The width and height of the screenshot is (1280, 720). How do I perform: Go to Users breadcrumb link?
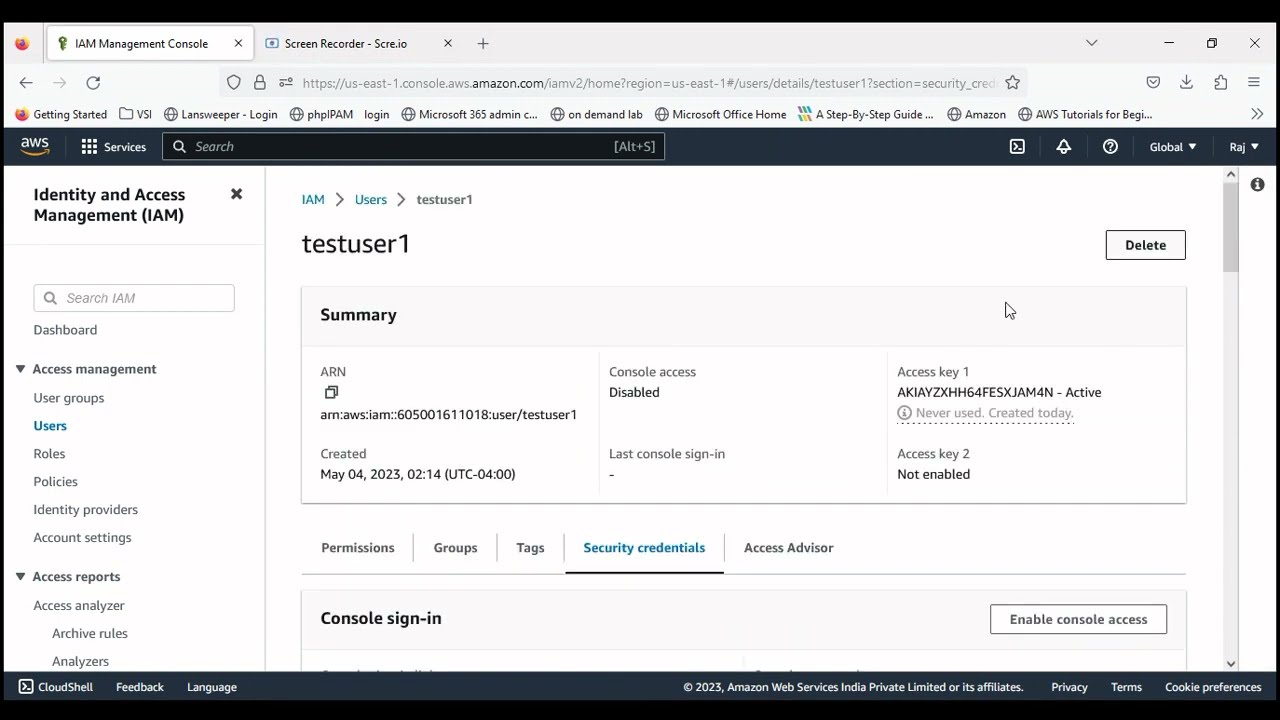pyautogui.click(x=370, y=200)
